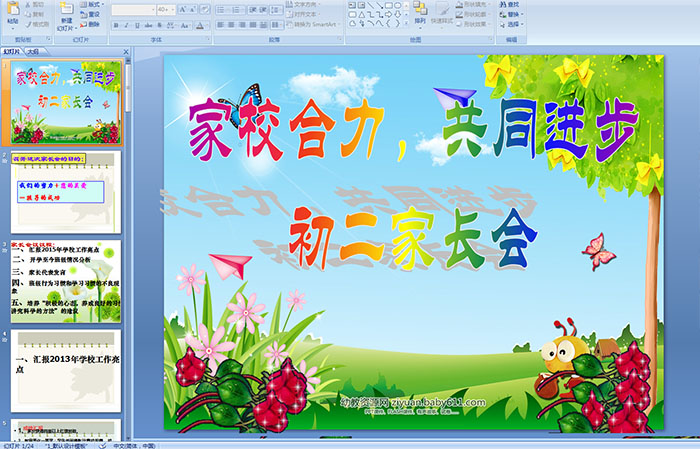Screen dimensions: 700x449
Task: Open the New Slide dropdown arrow
Action: coord(75,29)
